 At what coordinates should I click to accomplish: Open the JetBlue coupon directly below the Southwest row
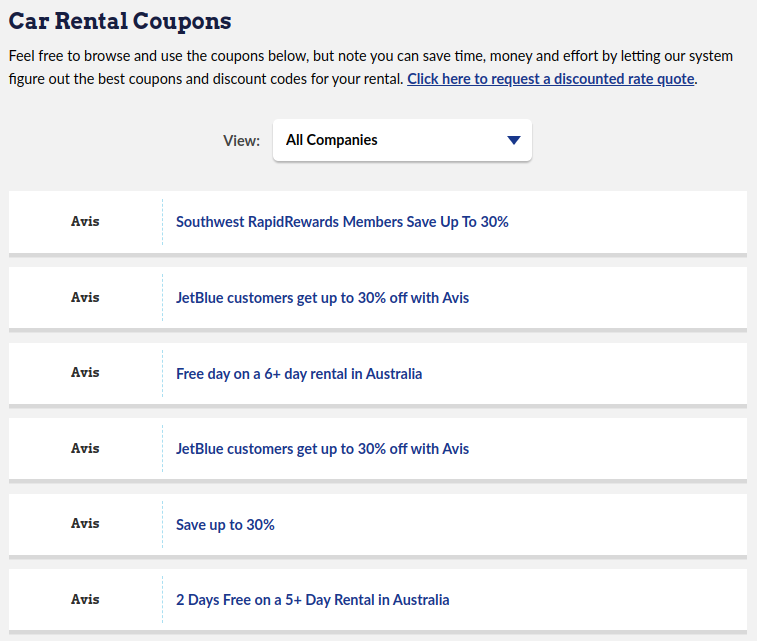(322, 298)
